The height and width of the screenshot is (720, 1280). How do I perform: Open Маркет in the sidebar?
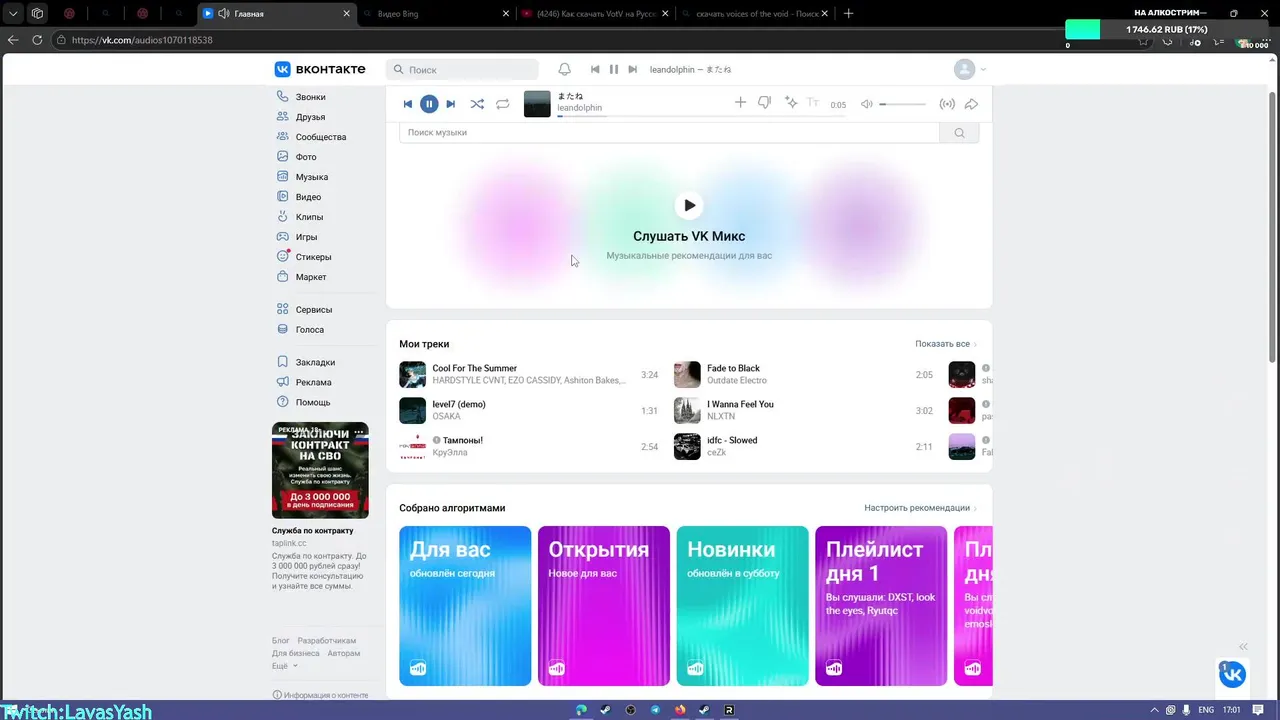[311, 277]
